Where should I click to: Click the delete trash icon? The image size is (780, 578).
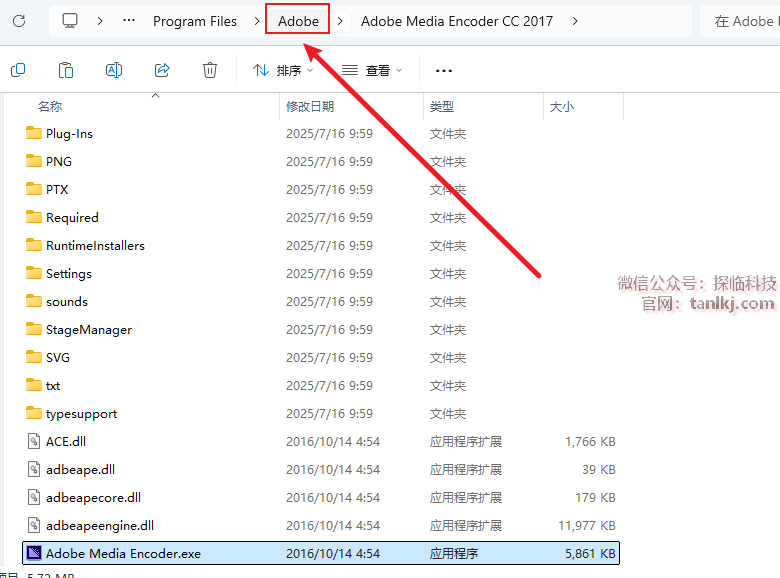[x=210, y=70]
